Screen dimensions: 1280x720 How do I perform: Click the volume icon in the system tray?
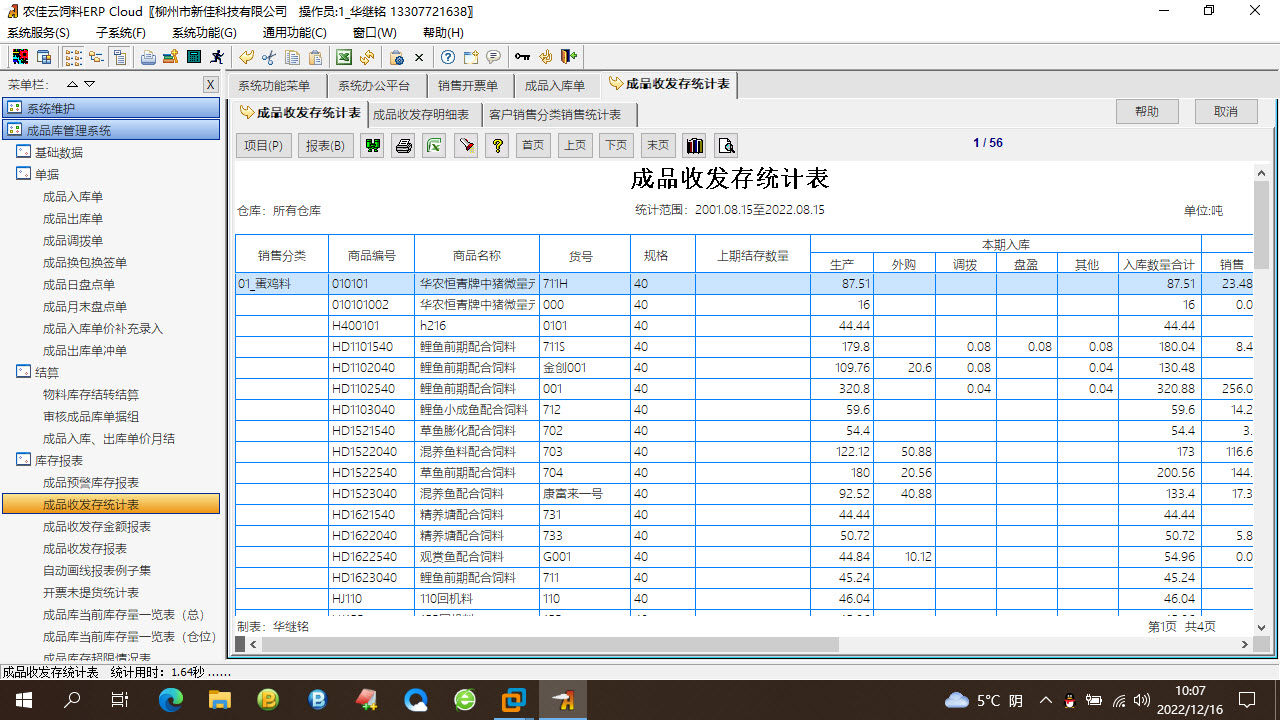[1141, 700]
